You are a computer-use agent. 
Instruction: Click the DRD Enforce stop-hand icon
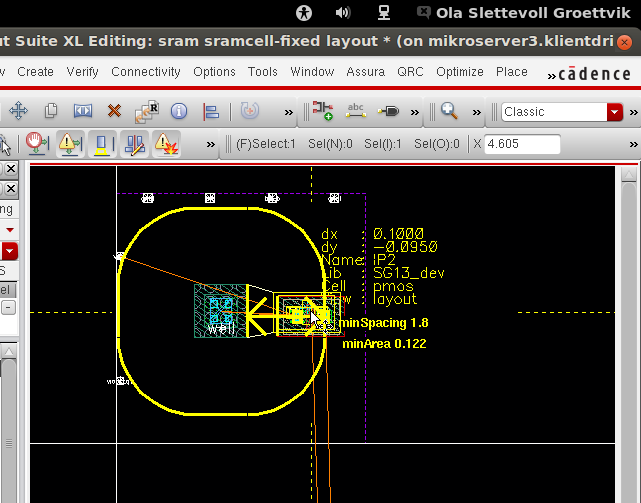(37, 144)
